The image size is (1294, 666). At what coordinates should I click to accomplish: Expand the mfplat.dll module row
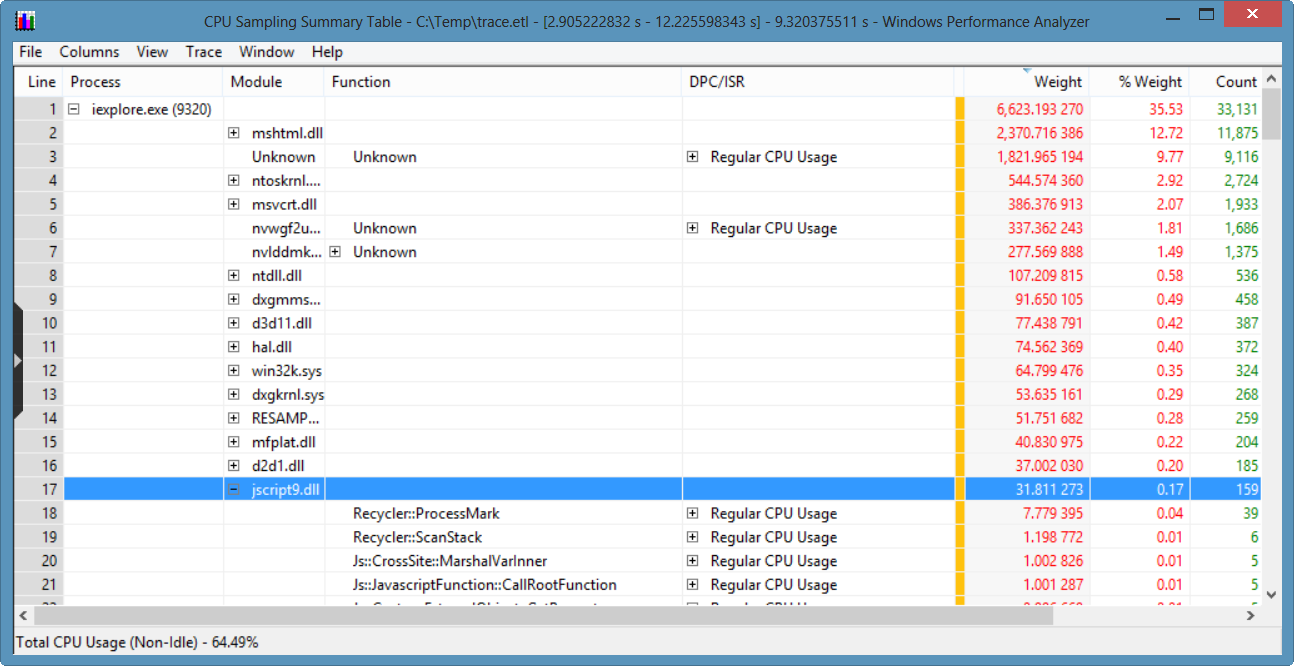point(234,442)
